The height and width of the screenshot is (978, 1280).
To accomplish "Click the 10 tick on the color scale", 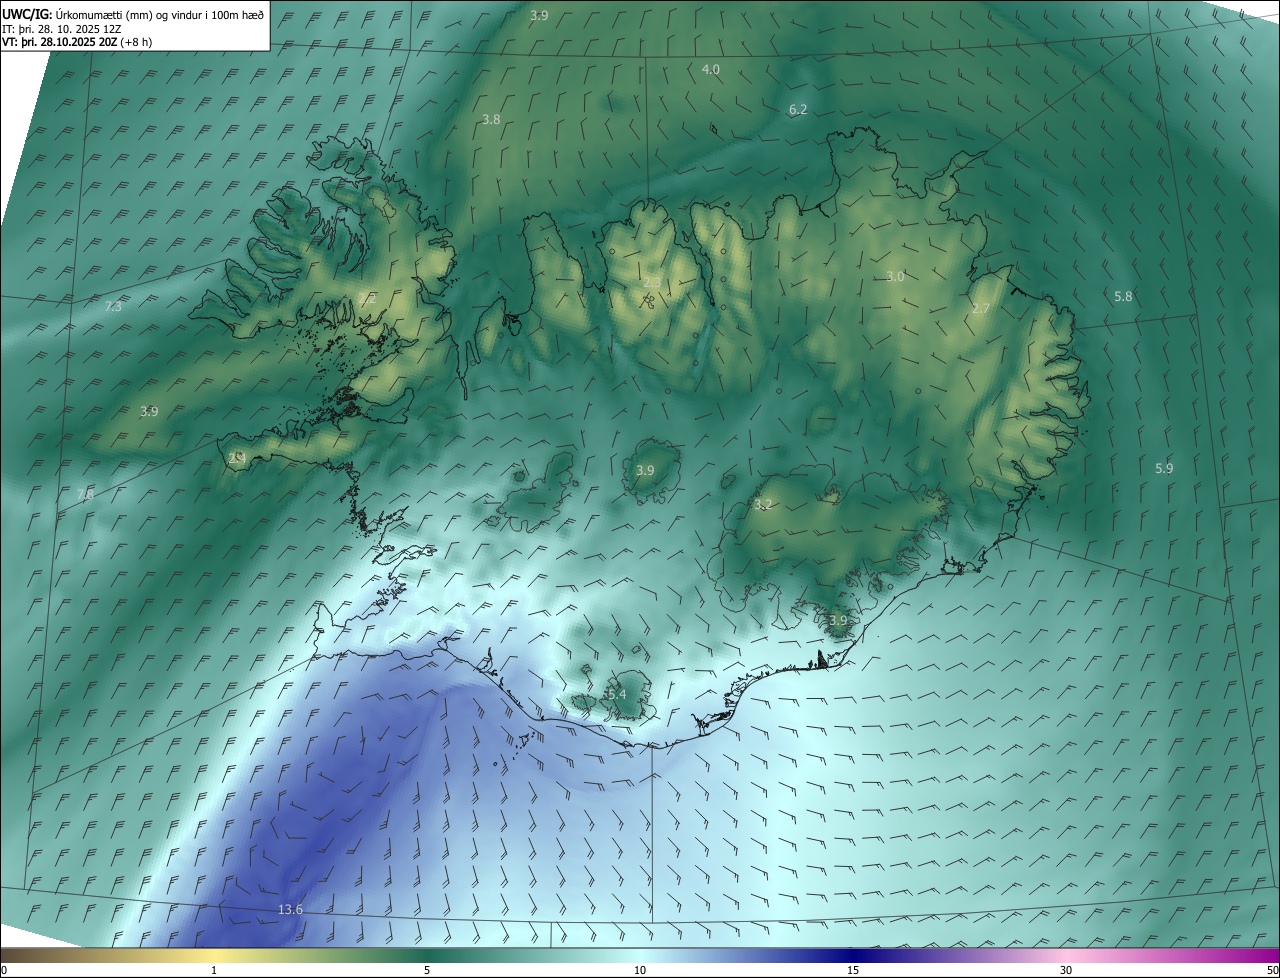I will pyautogui.click(x=640, y=970).
